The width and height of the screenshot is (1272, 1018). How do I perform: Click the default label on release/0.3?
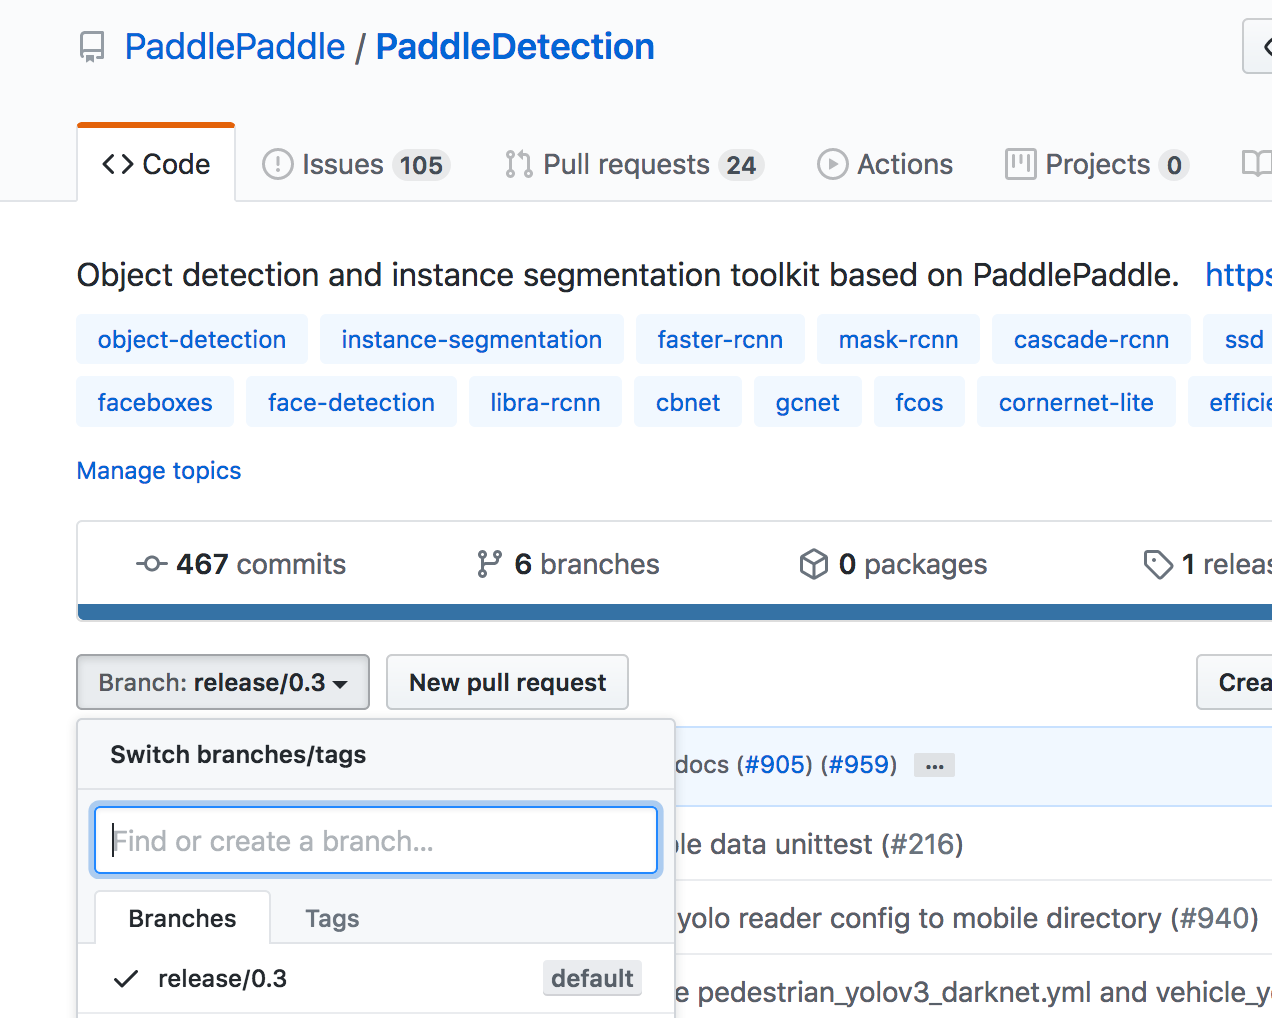pyautogui.click(x=592, y=978)
